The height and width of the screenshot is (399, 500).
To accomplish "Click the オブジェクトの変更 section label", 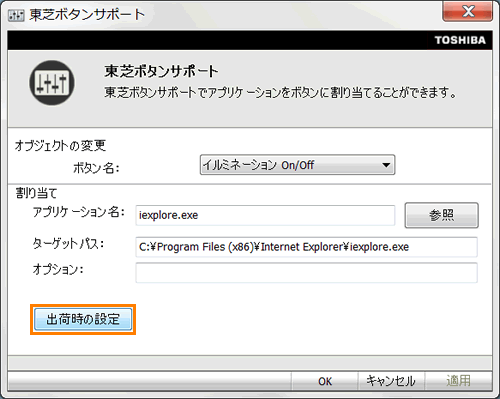I will pos(60,145).
